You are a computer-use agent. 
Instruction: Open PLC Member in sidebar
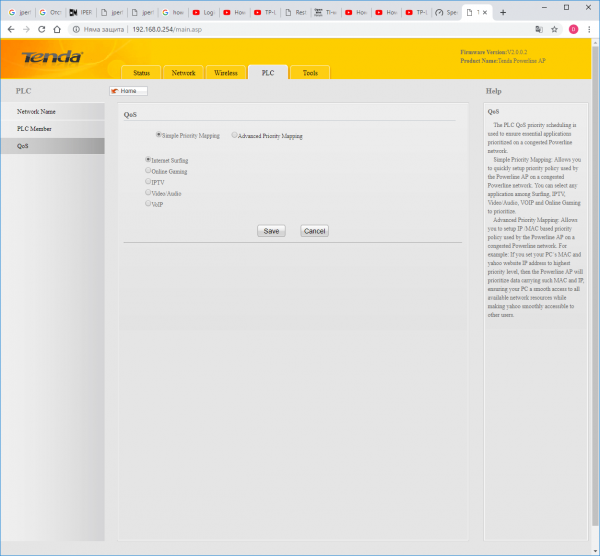[52, 129]
